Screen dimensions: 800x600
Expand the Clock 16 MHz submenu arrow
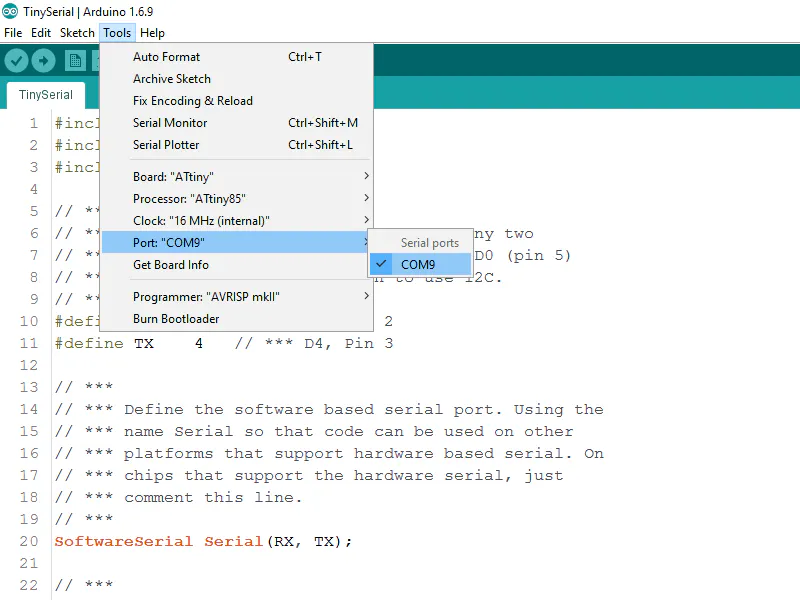point(366,220)
